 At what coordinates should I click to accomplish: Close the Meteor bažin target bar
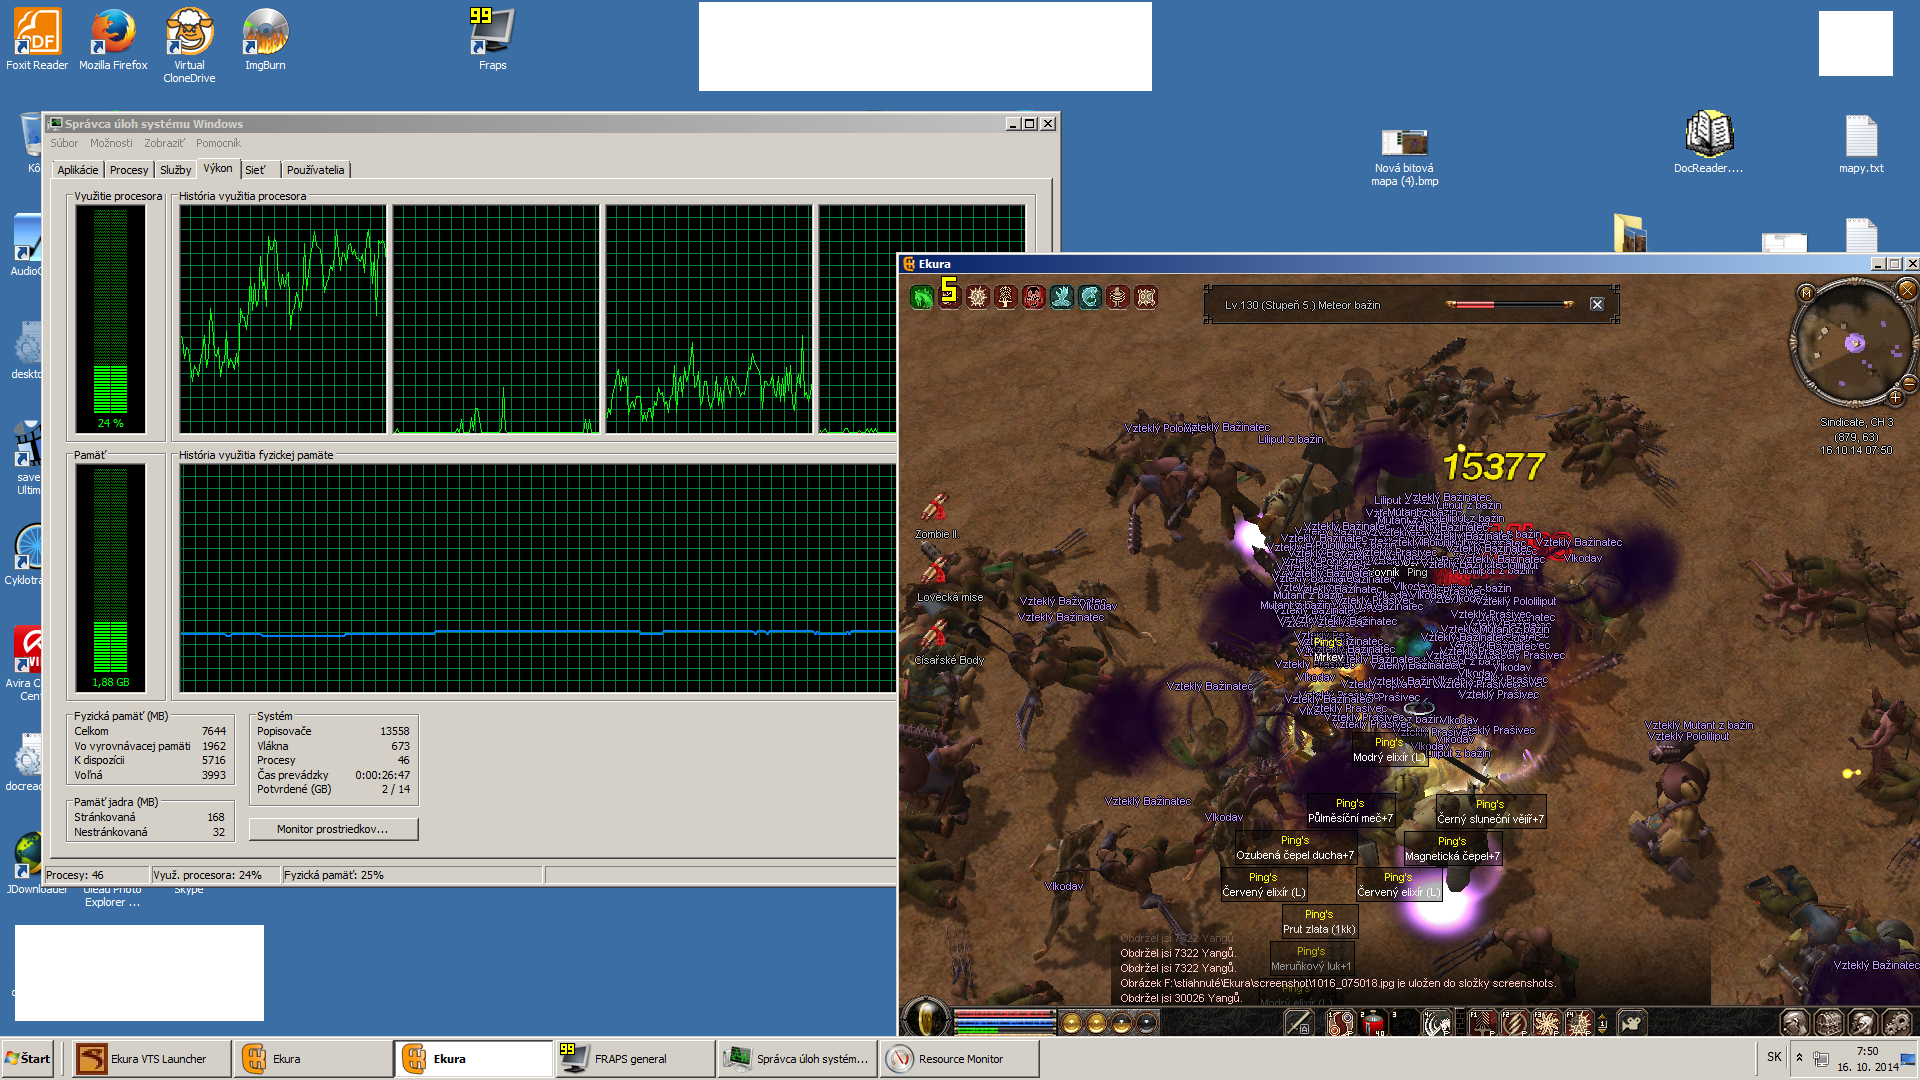pyautogui.click(x=1597, y=305)
